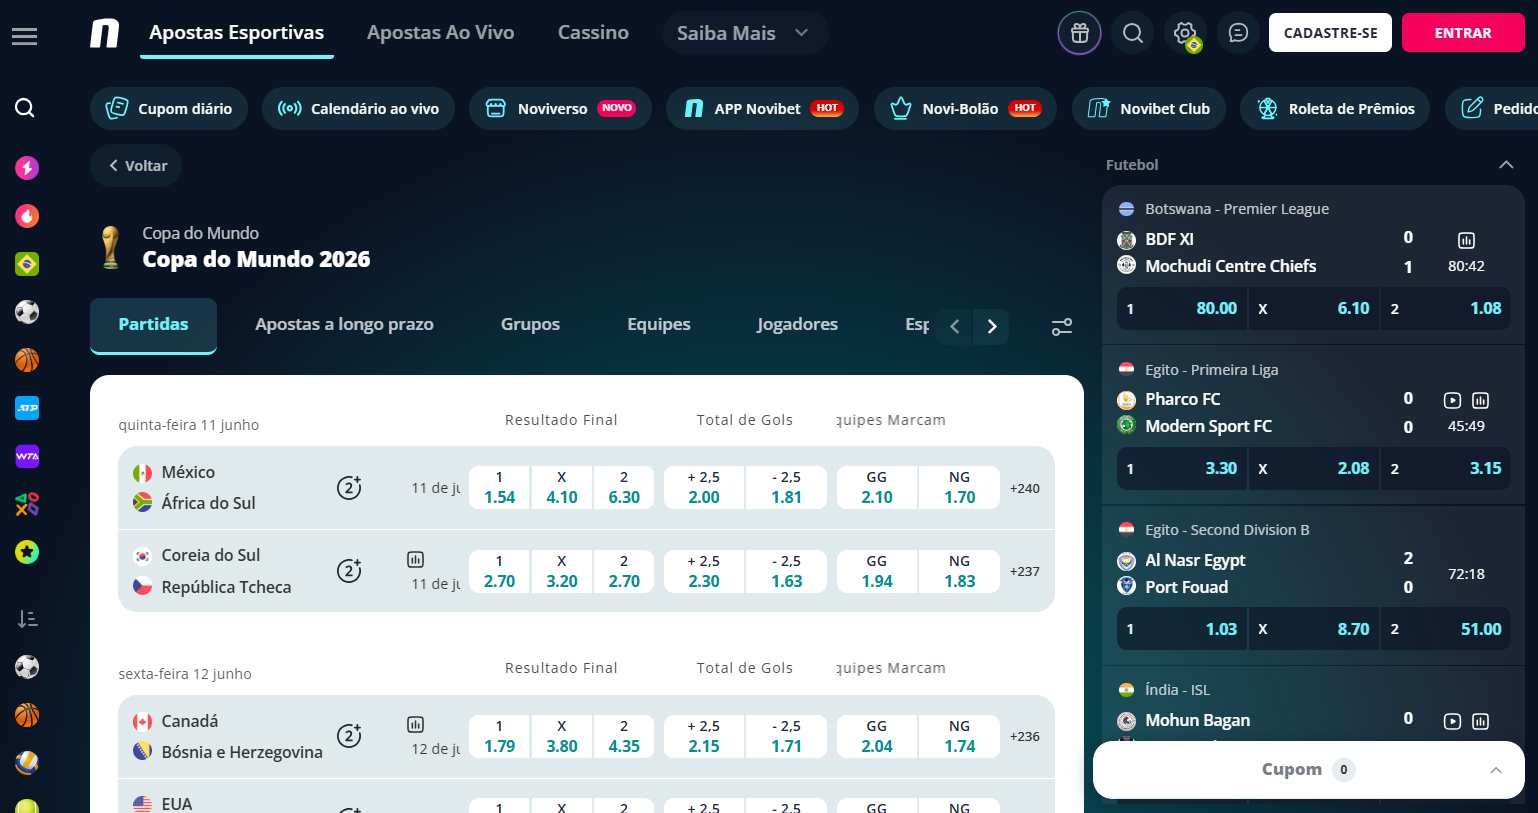Click the sort order icon in the sidebar

click(27, 619)
